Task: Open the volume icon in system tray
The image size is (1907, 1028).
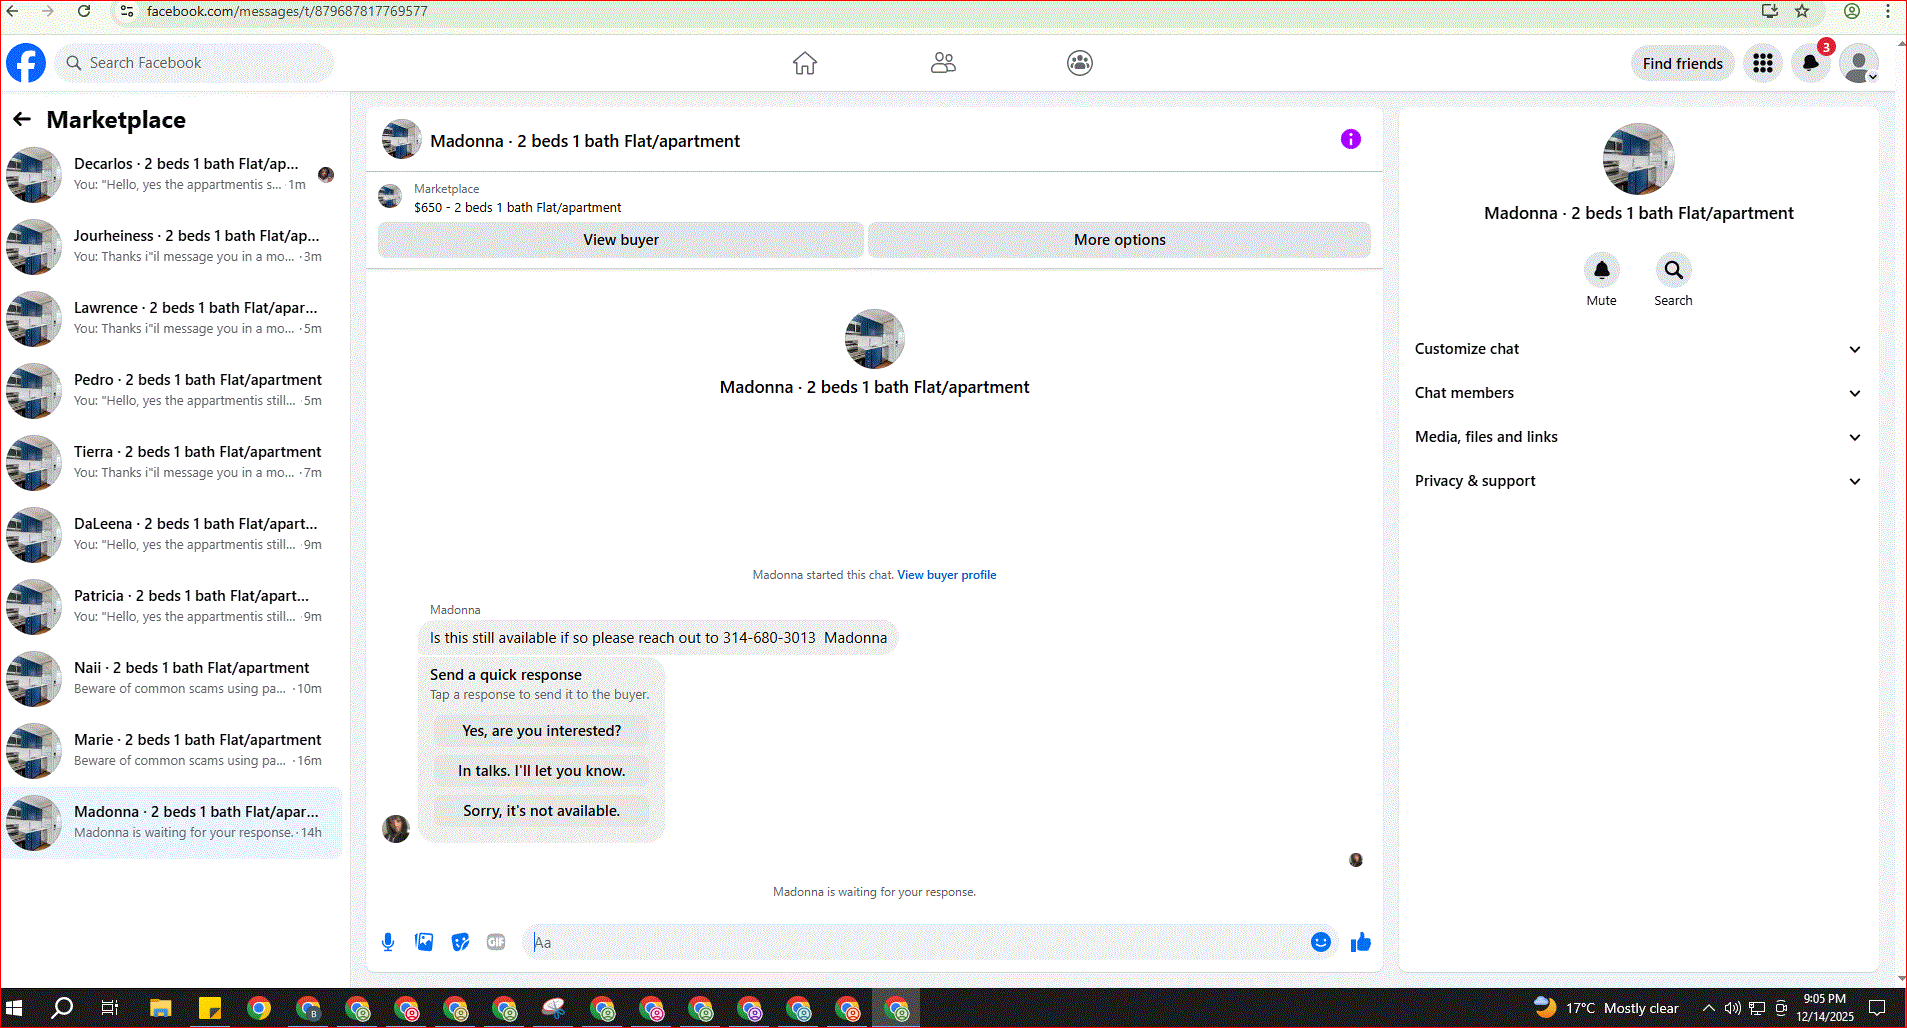Action: pyautogui.click(x=1733, y=1008)
